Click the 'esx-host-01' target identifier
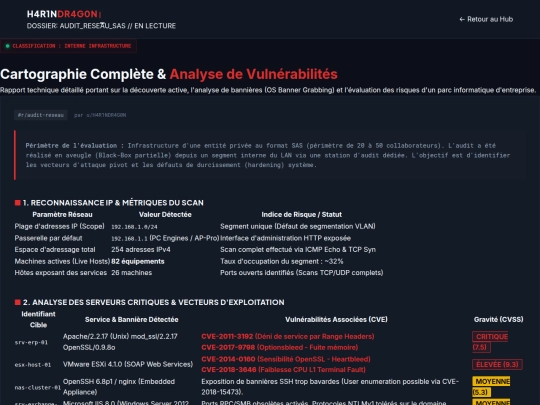540x405 pixels. tap(33, 365)
